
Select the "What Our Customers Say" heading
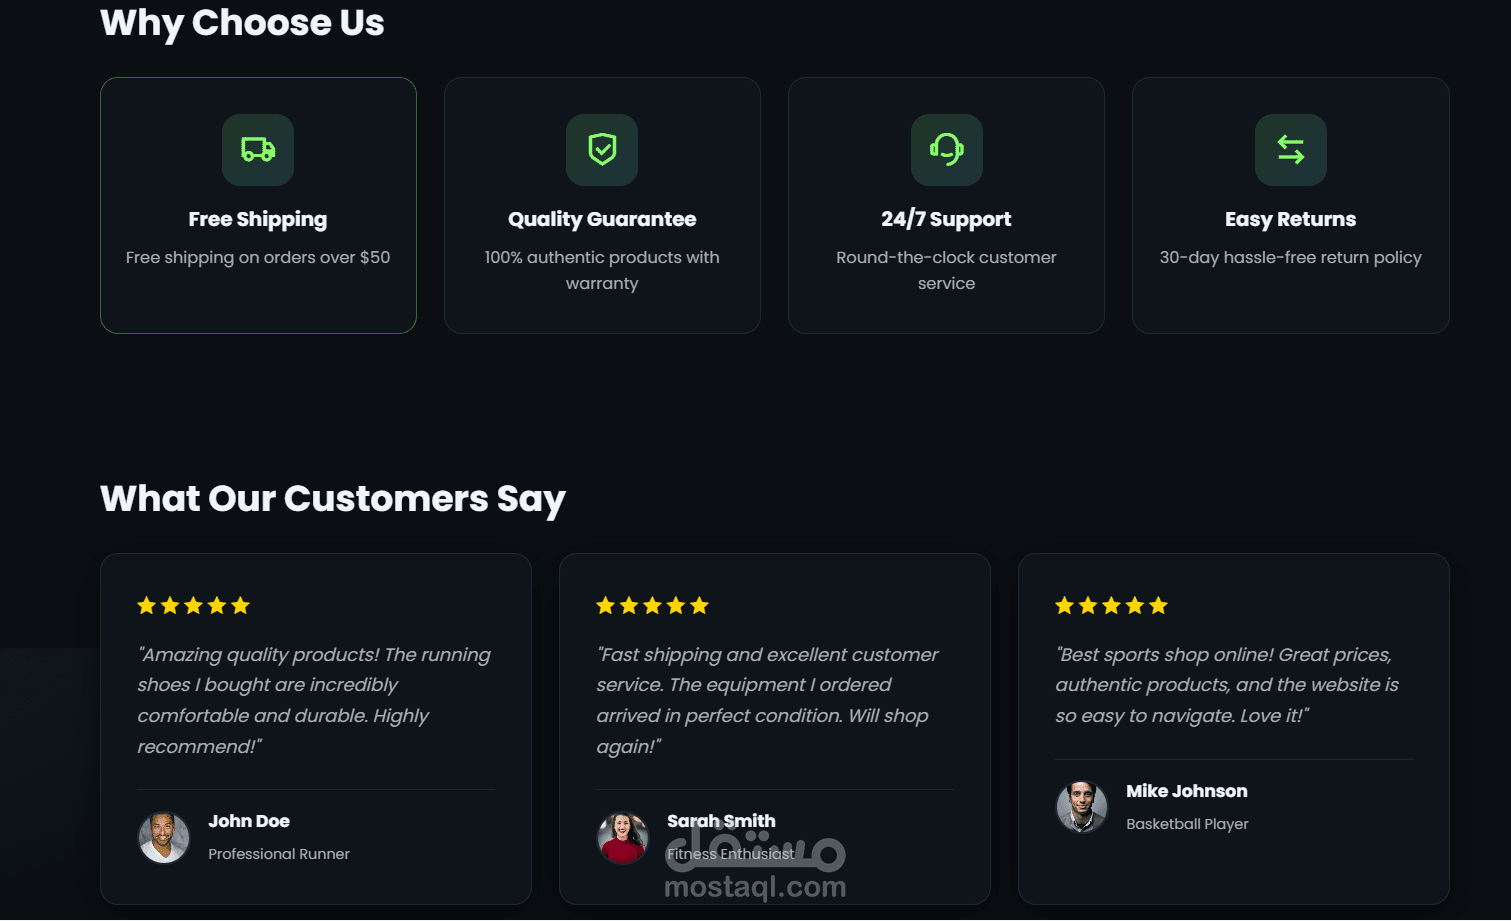click(333, 498)
